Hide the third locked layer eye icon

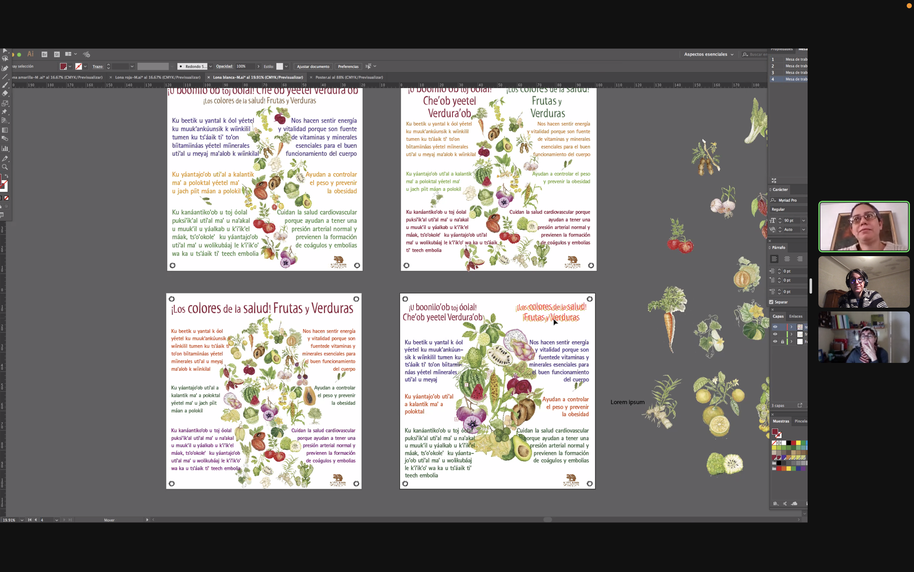click(775, 342)
